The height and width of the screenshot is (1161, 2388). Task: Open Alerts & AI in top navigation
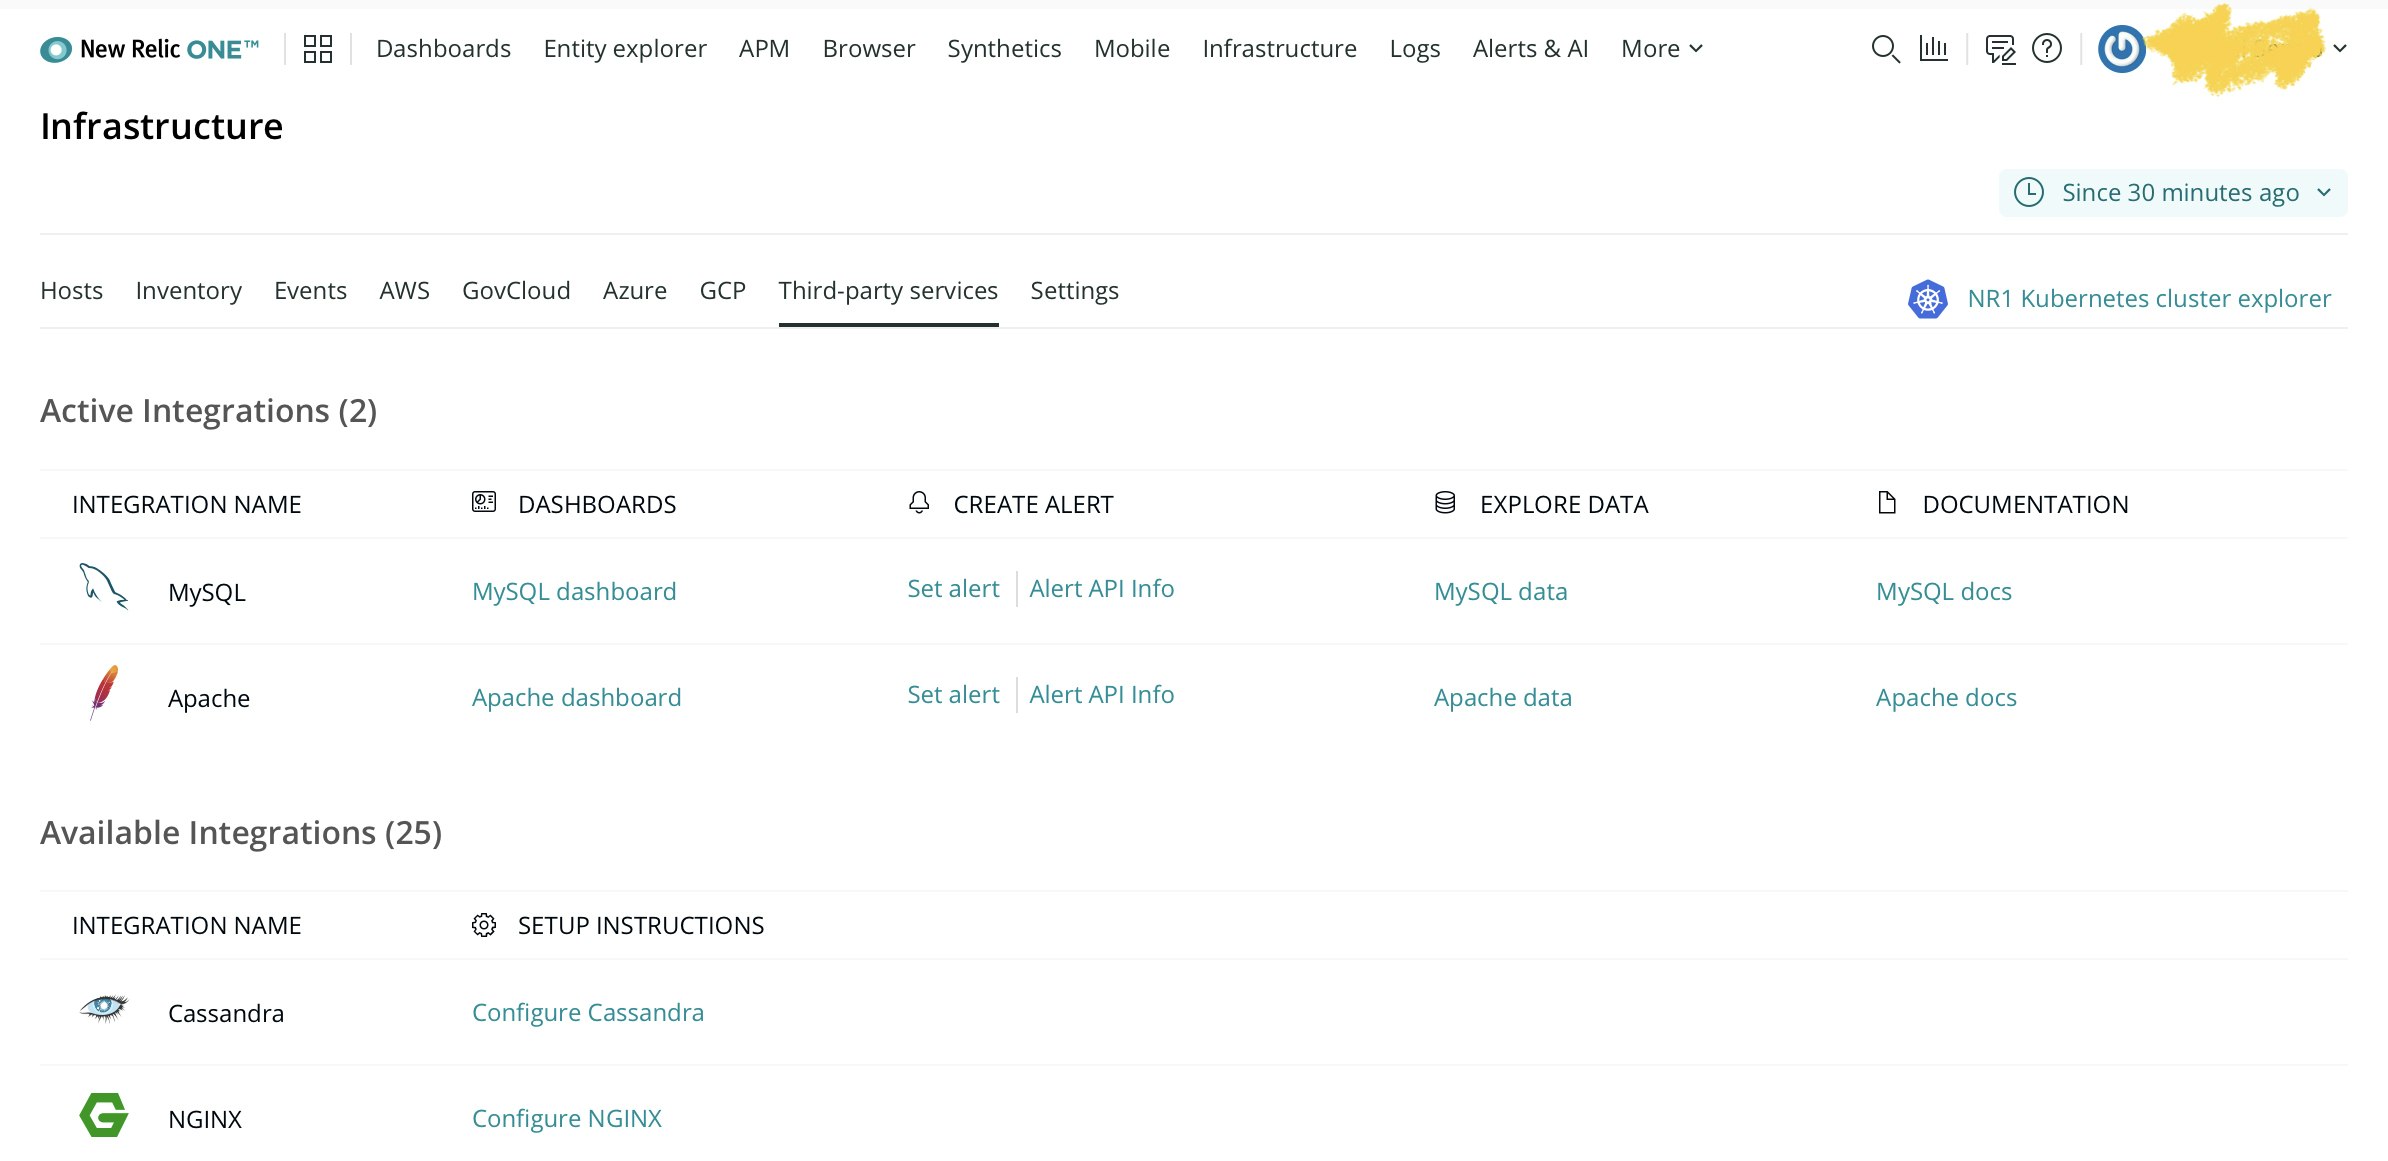pyautogui.click(x=1529, y=49)
